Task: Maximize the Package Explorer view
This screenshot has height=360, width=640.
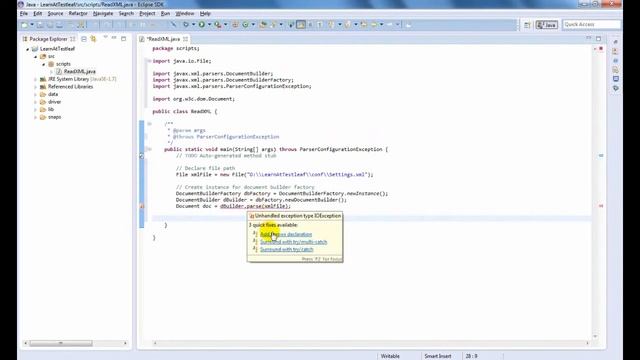Action: coord(123,38)
